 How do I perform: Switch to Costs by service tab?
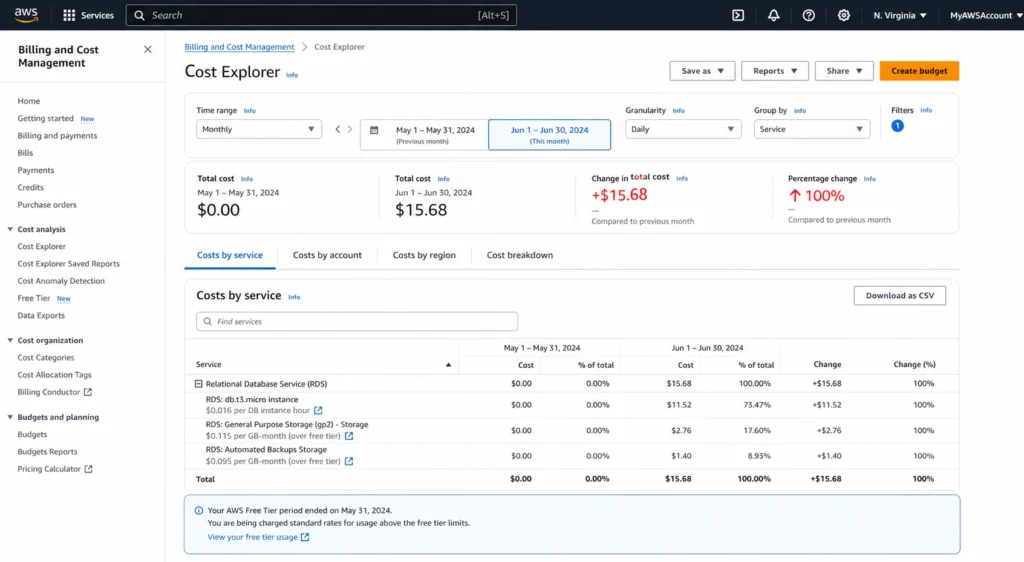tap(230, 255)
